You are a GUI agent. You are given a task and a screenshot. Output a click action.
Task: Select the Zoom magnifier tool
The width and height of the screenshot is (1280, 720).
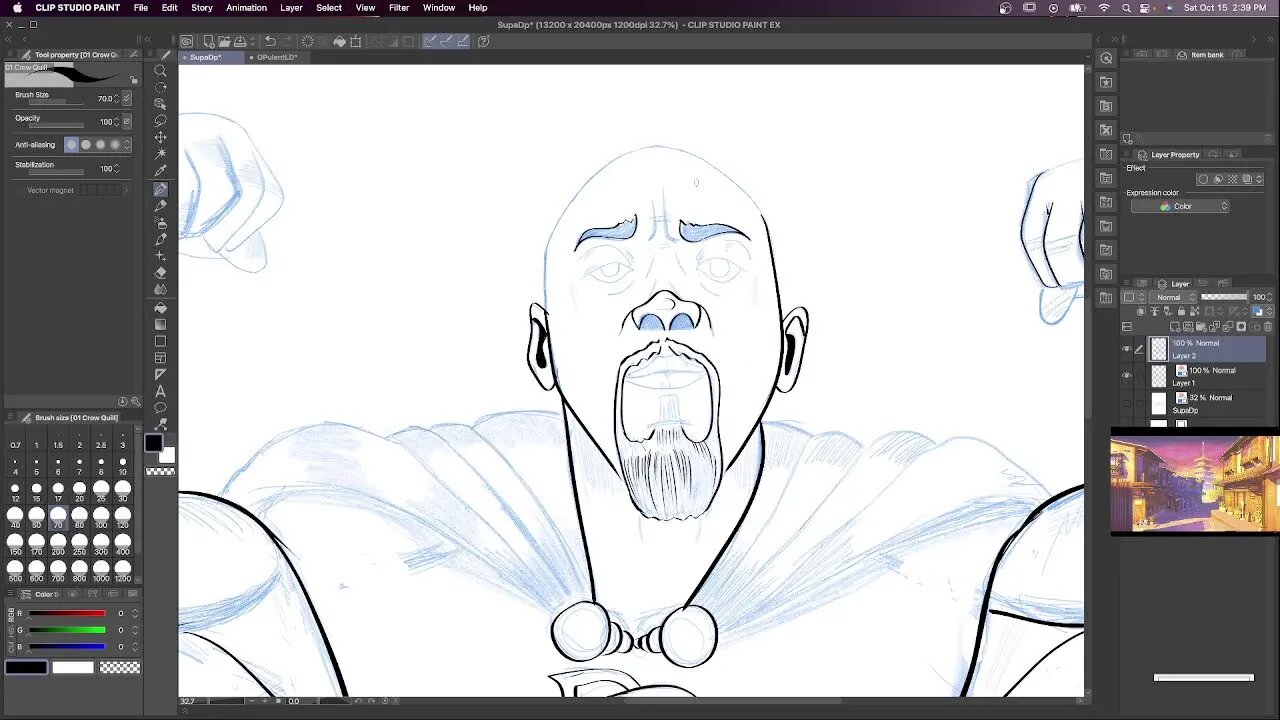[x=160, y=70]
